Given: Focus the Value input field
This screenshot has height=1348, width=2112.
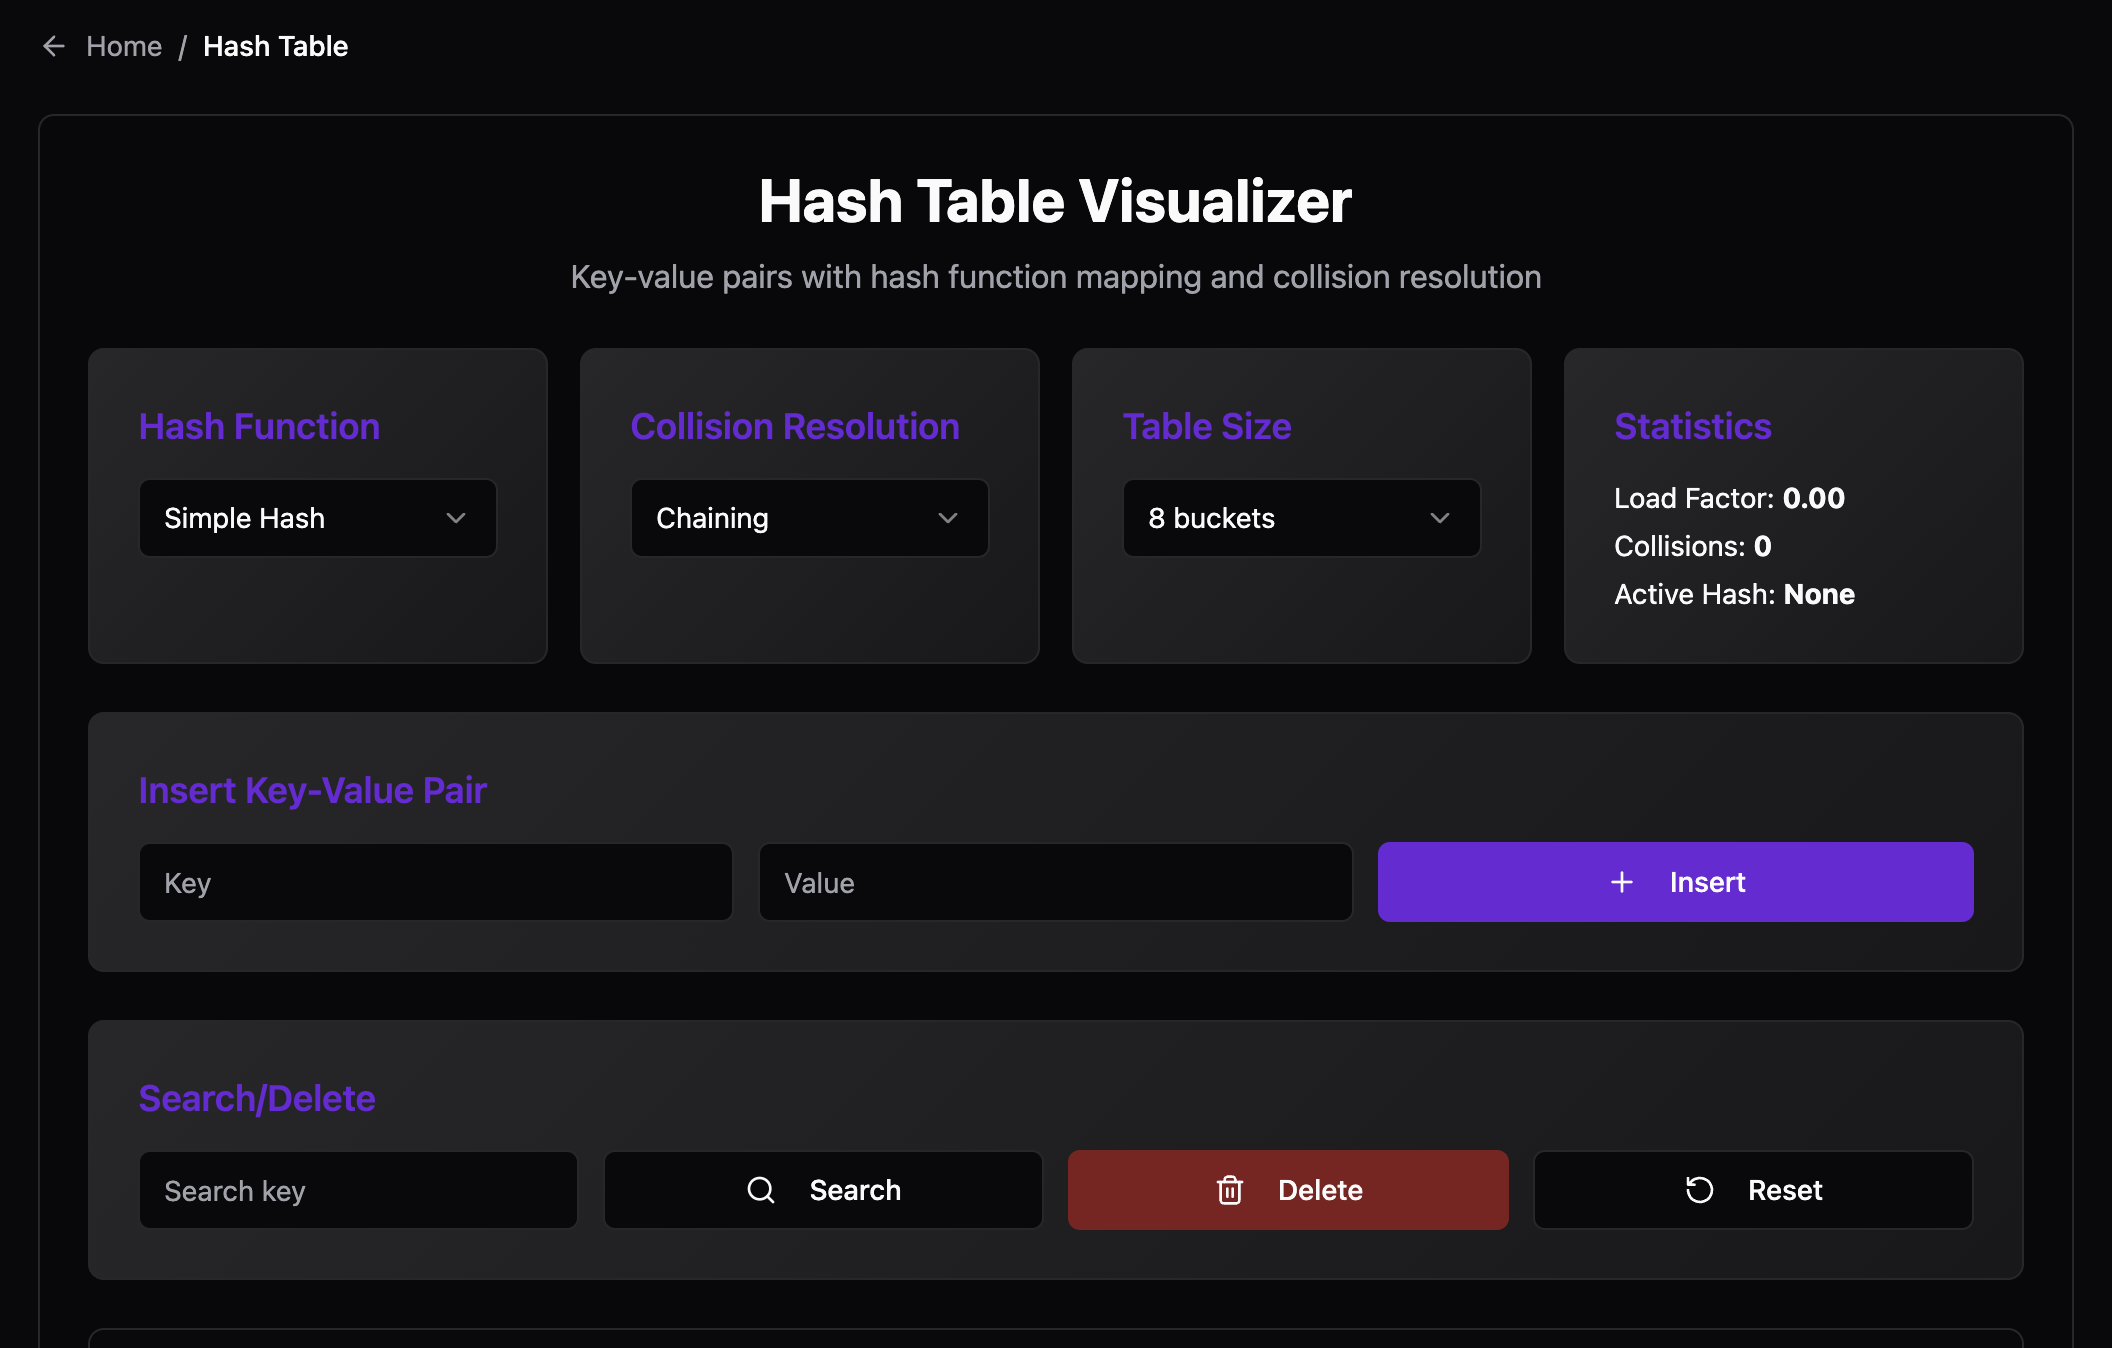Looking at the screenshot, I should [1056, 882].
